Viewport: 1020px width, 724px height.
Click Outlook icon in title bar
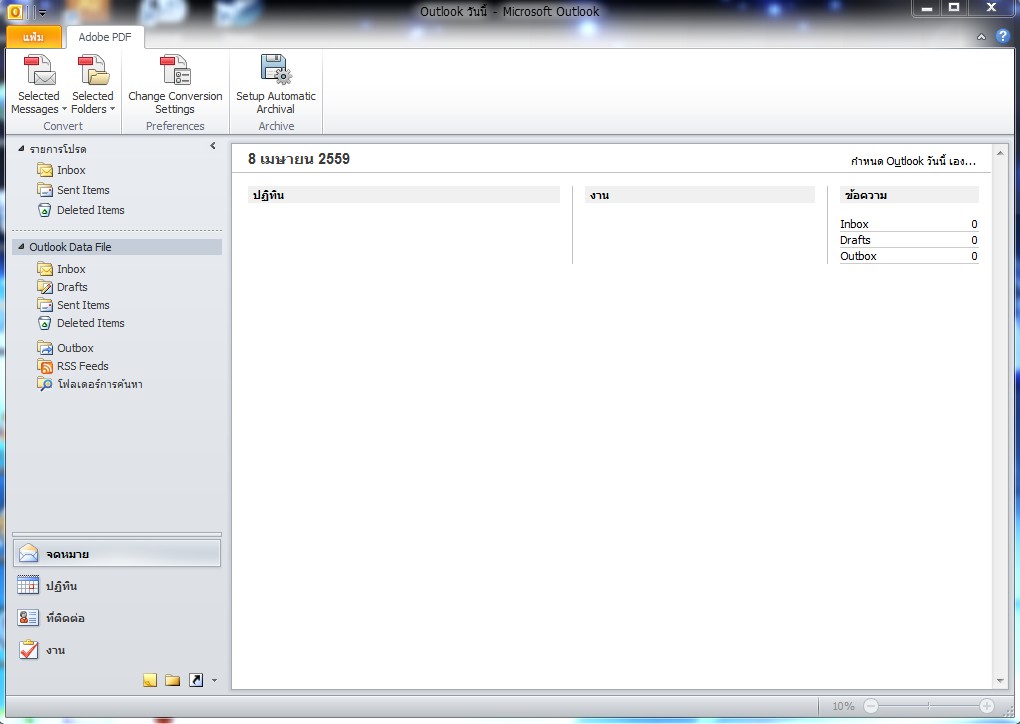point(14,12)
